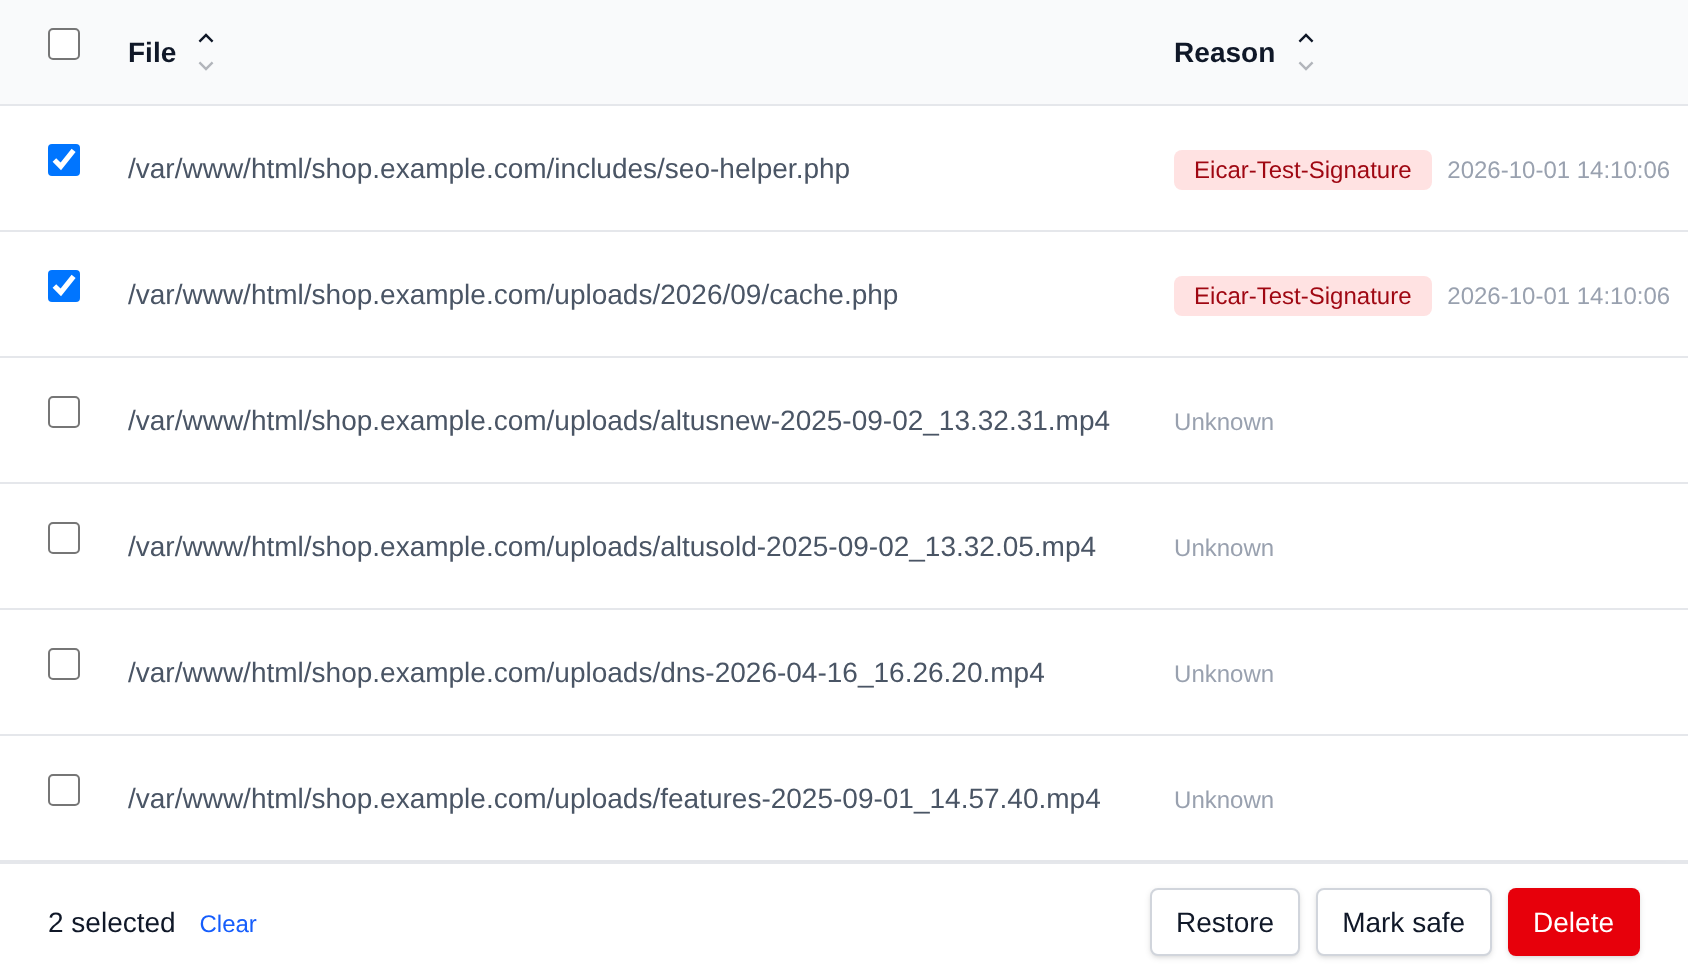Viewport: 1688px width, 980px height.
Task: Click Unknown reason for features mp4 row
Action: pyautogui.click(x=1224, y=800)
